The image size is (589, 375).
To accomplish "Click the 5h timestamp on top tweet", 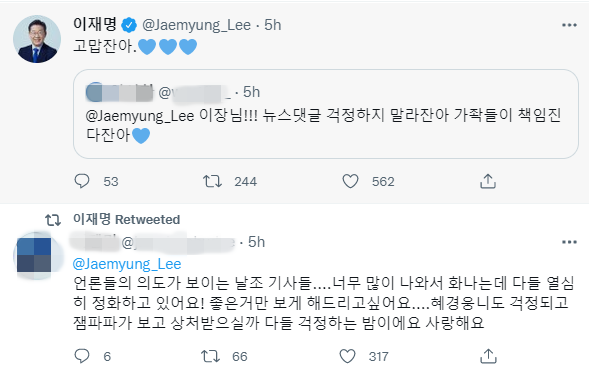I will [272, 25].
